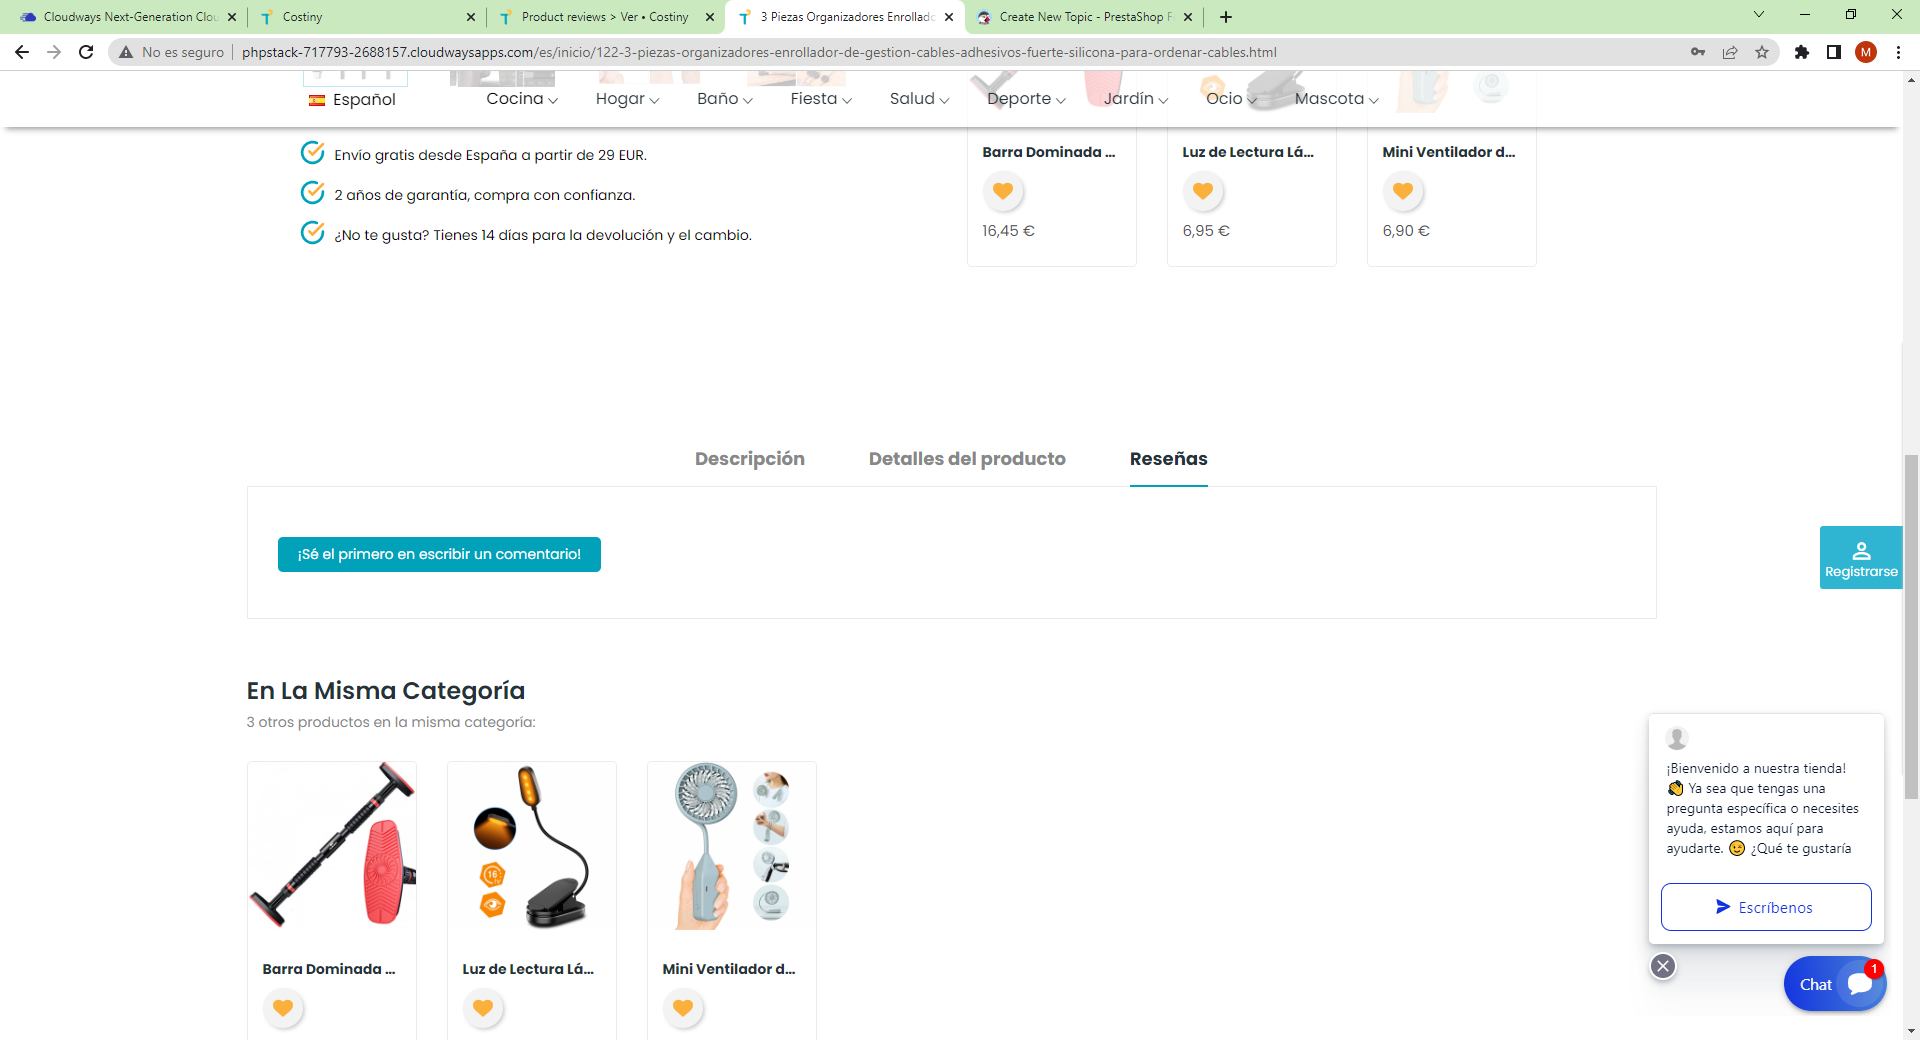Viewport: 1920px width, 1040px height.
Task: Switch to the Descripción tab
Action: [x=750, y=459]
